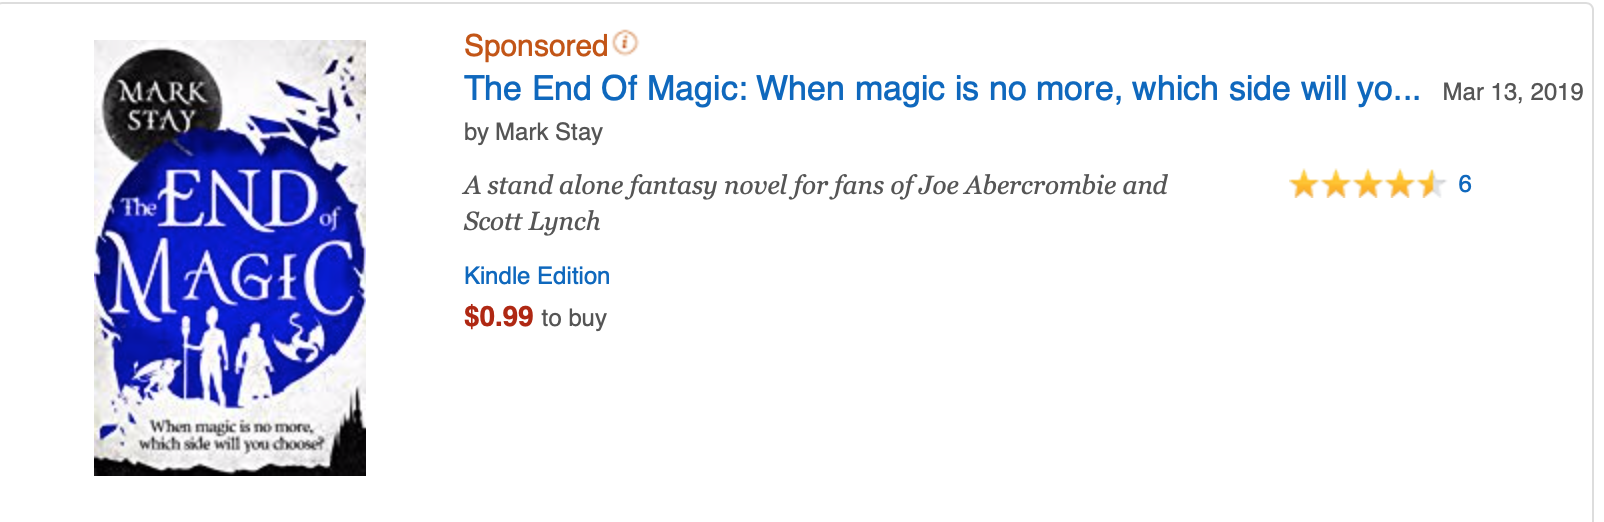Click the "Sponsored" label
Image resolution: width=1604 pixels, height=522 pixels.
[536, 46]
